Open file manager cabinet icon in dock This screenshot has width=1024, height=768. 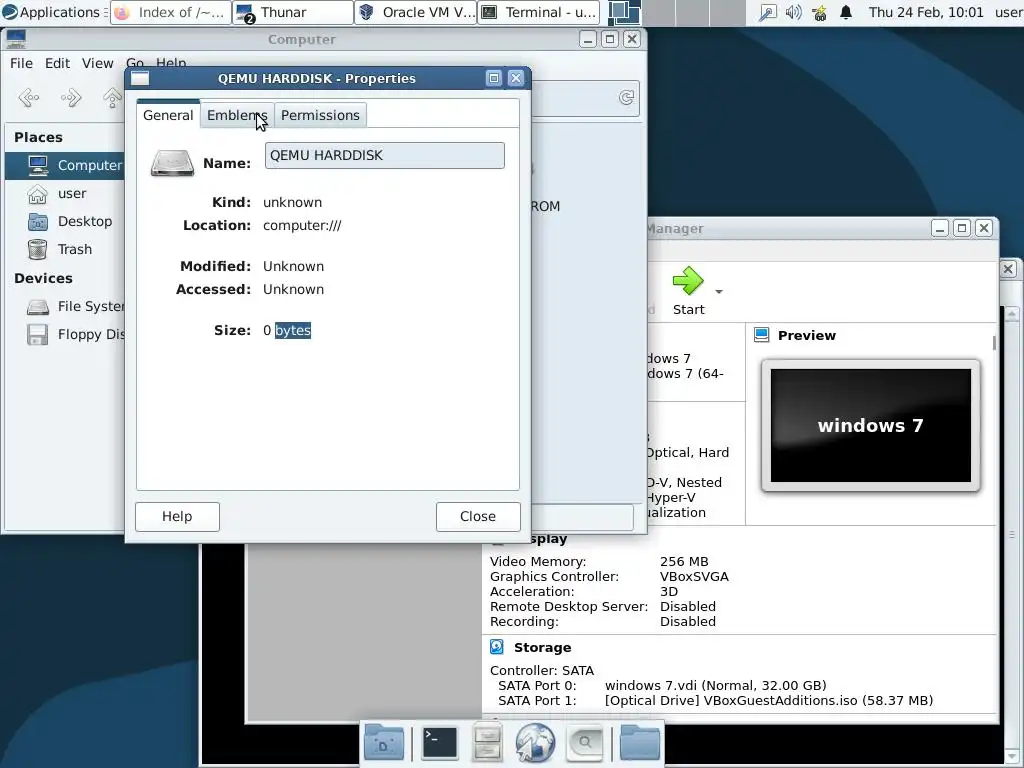tap(487, 743)
